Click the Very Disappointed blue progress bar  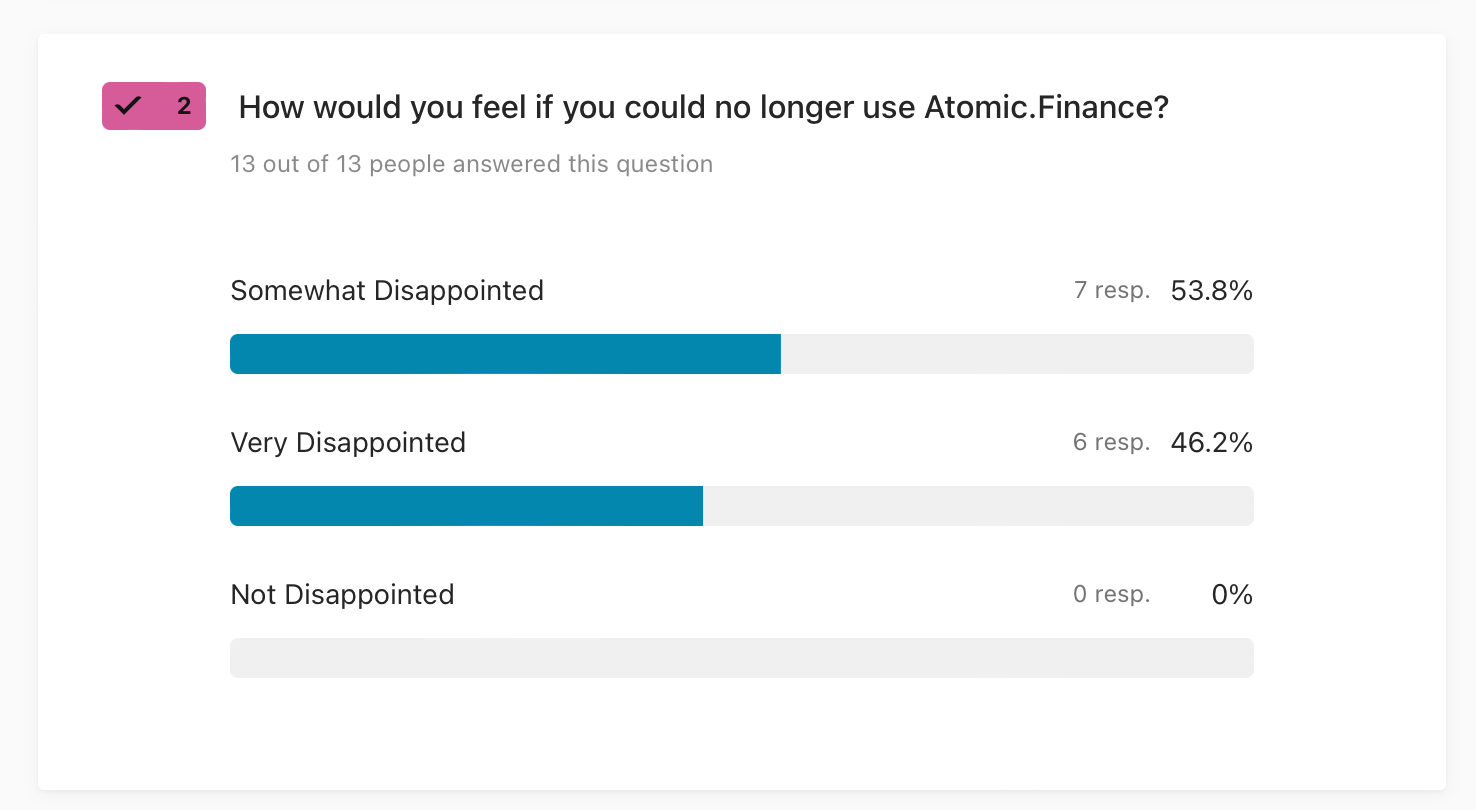pyautogui.click(x=466, y=506)
